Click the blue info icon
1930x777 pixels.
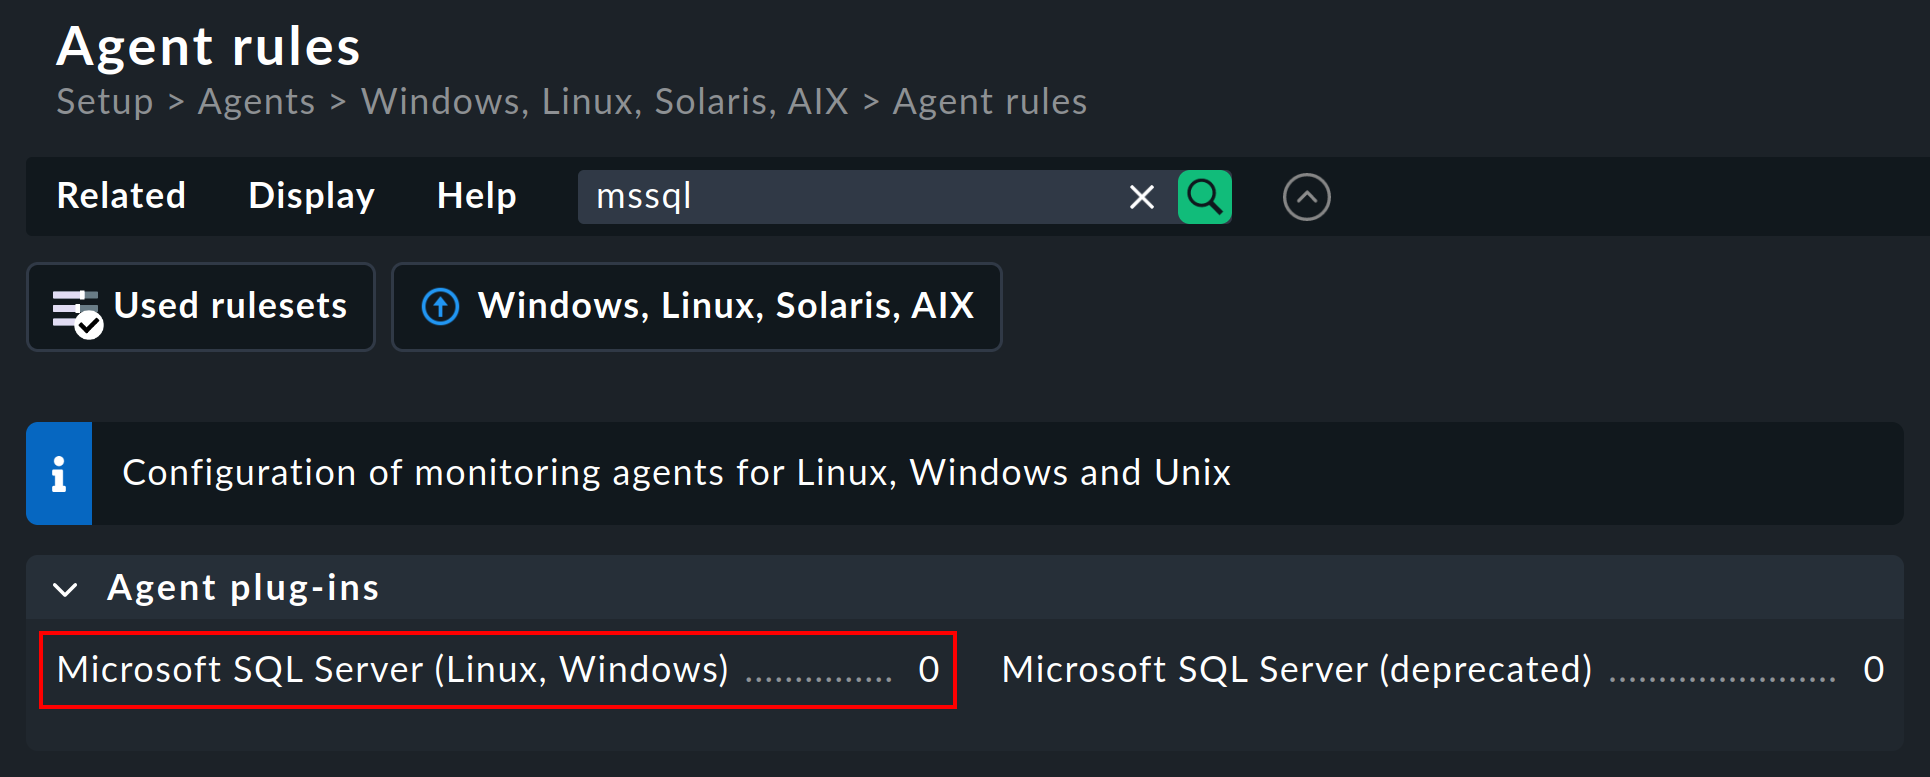[x=59, y=472]
